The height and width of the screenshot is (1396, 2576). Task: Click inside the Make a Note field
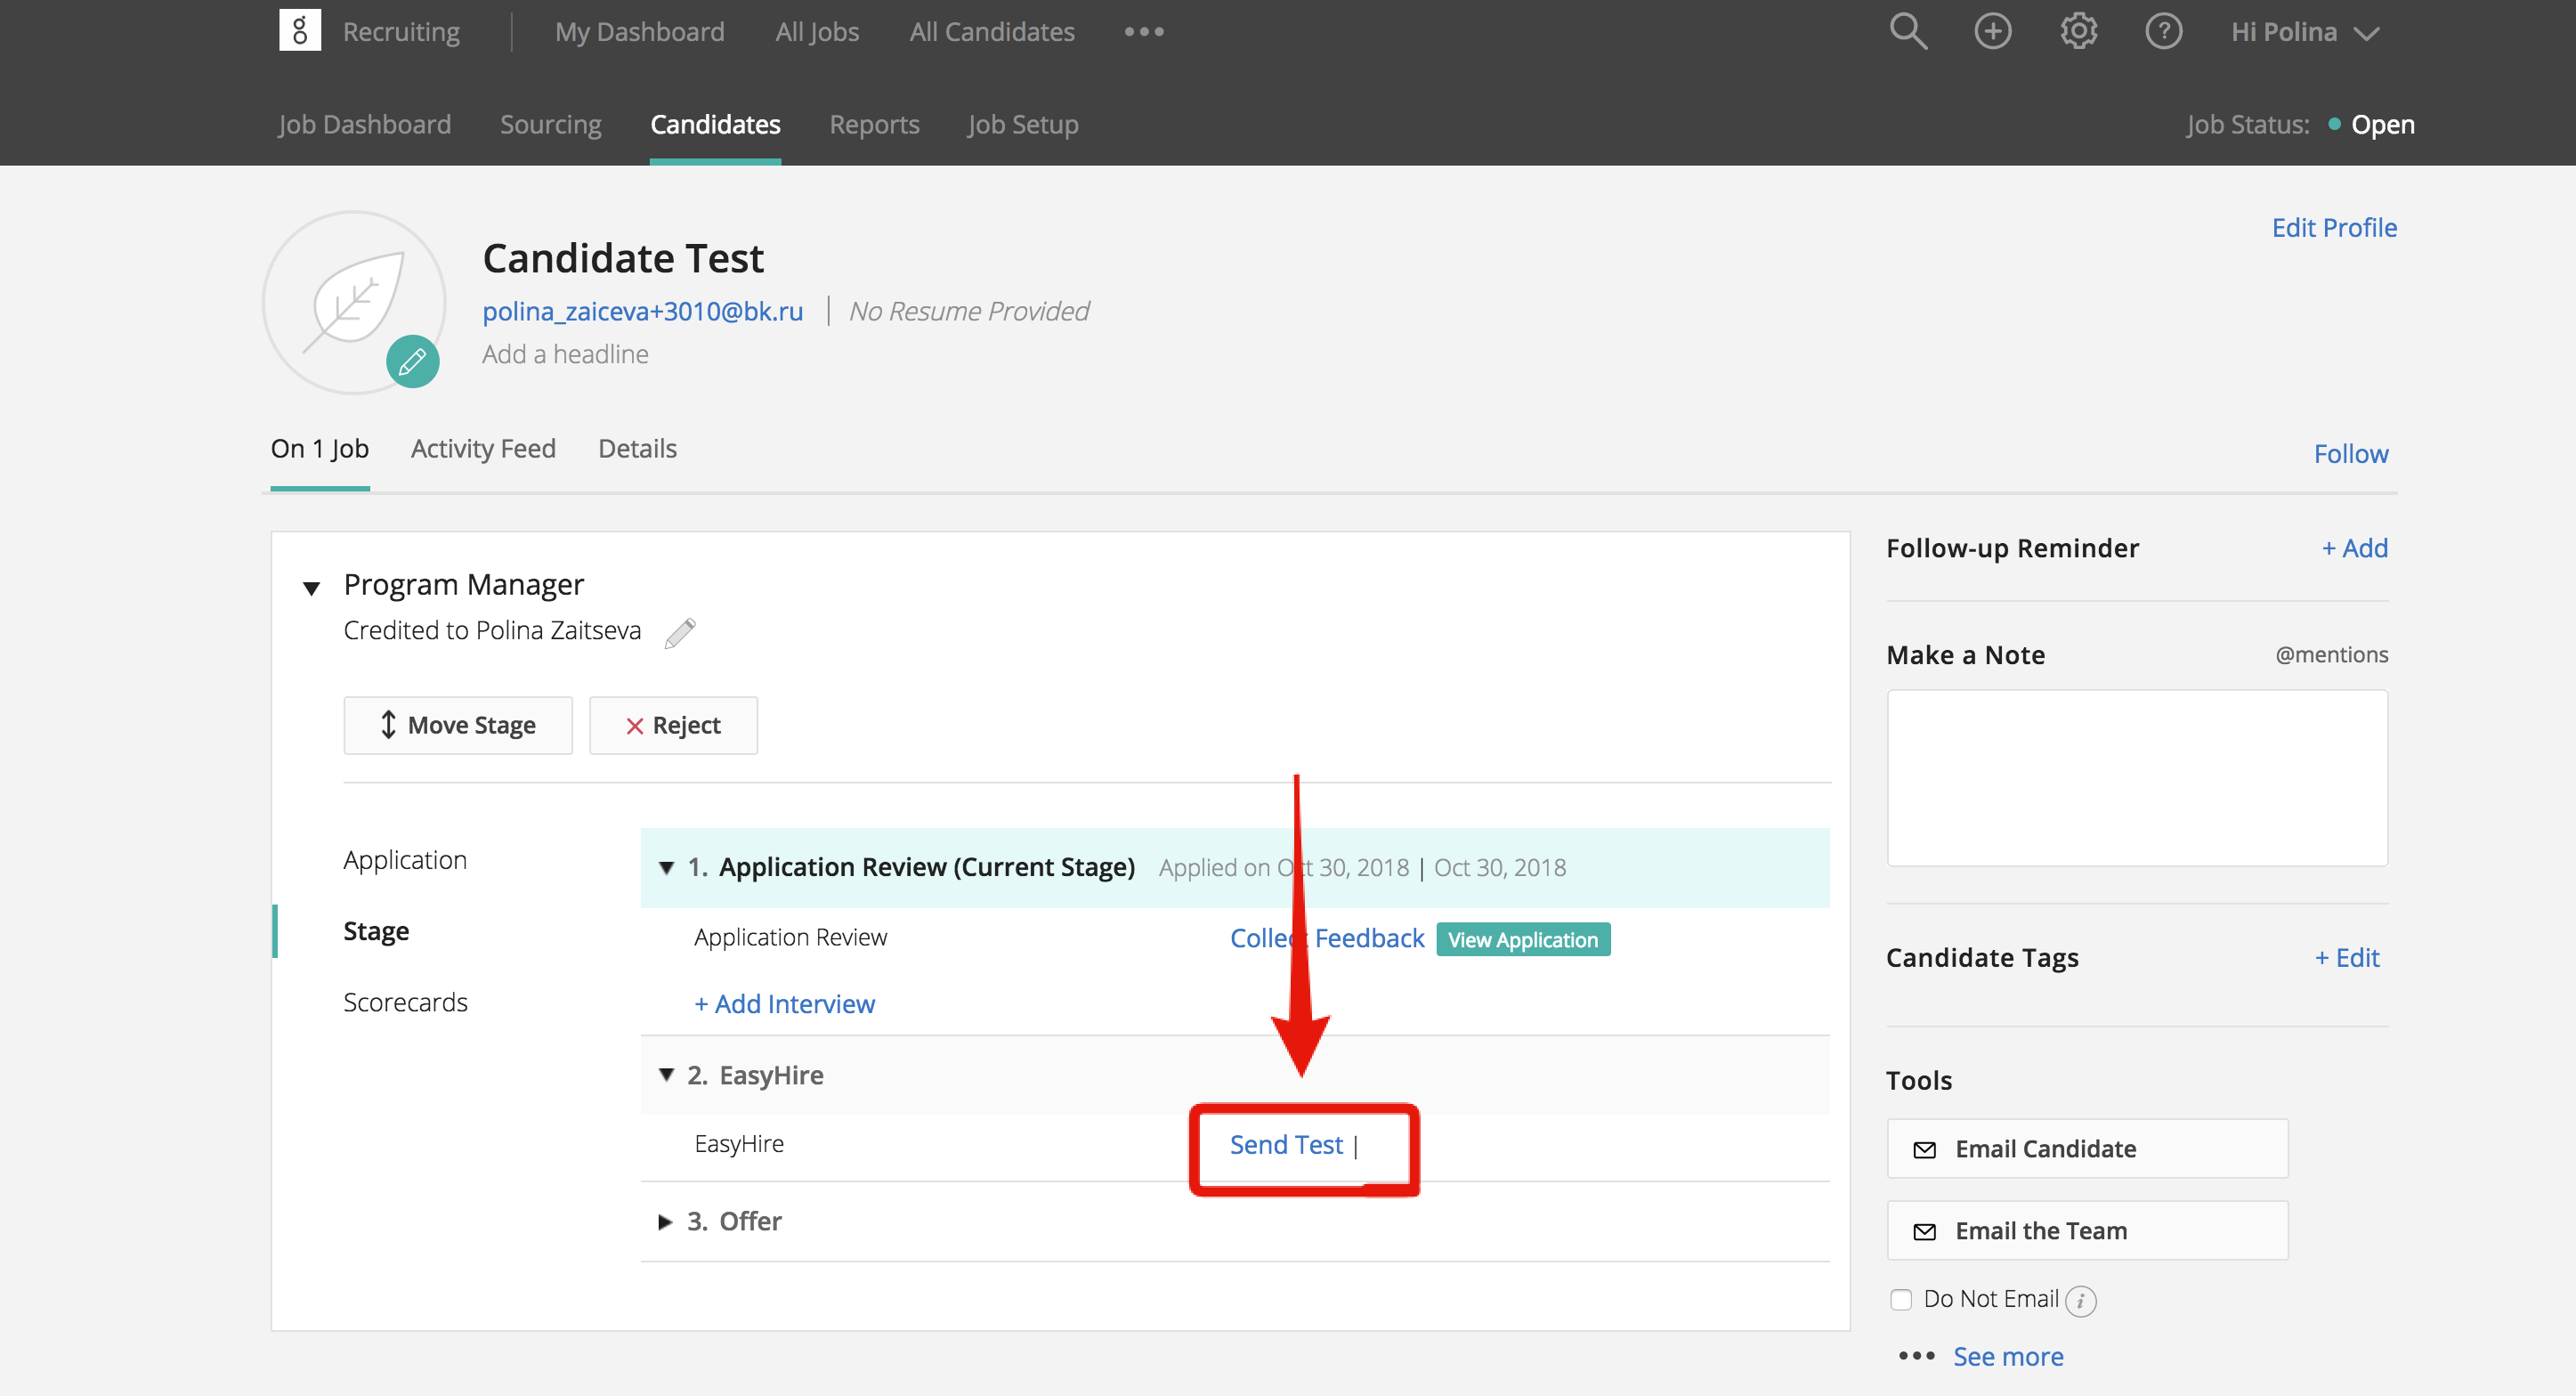[2136, 777]
